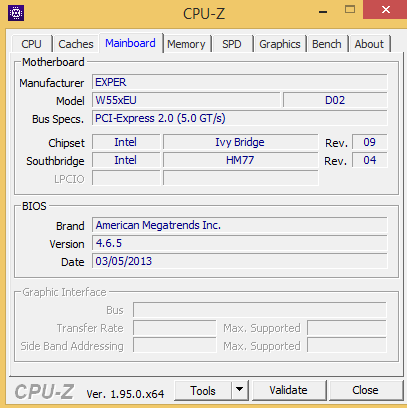Close window using red X button
Image resolution: width=407 pixels, height=408 pixels.
click(x=386, y=10)
